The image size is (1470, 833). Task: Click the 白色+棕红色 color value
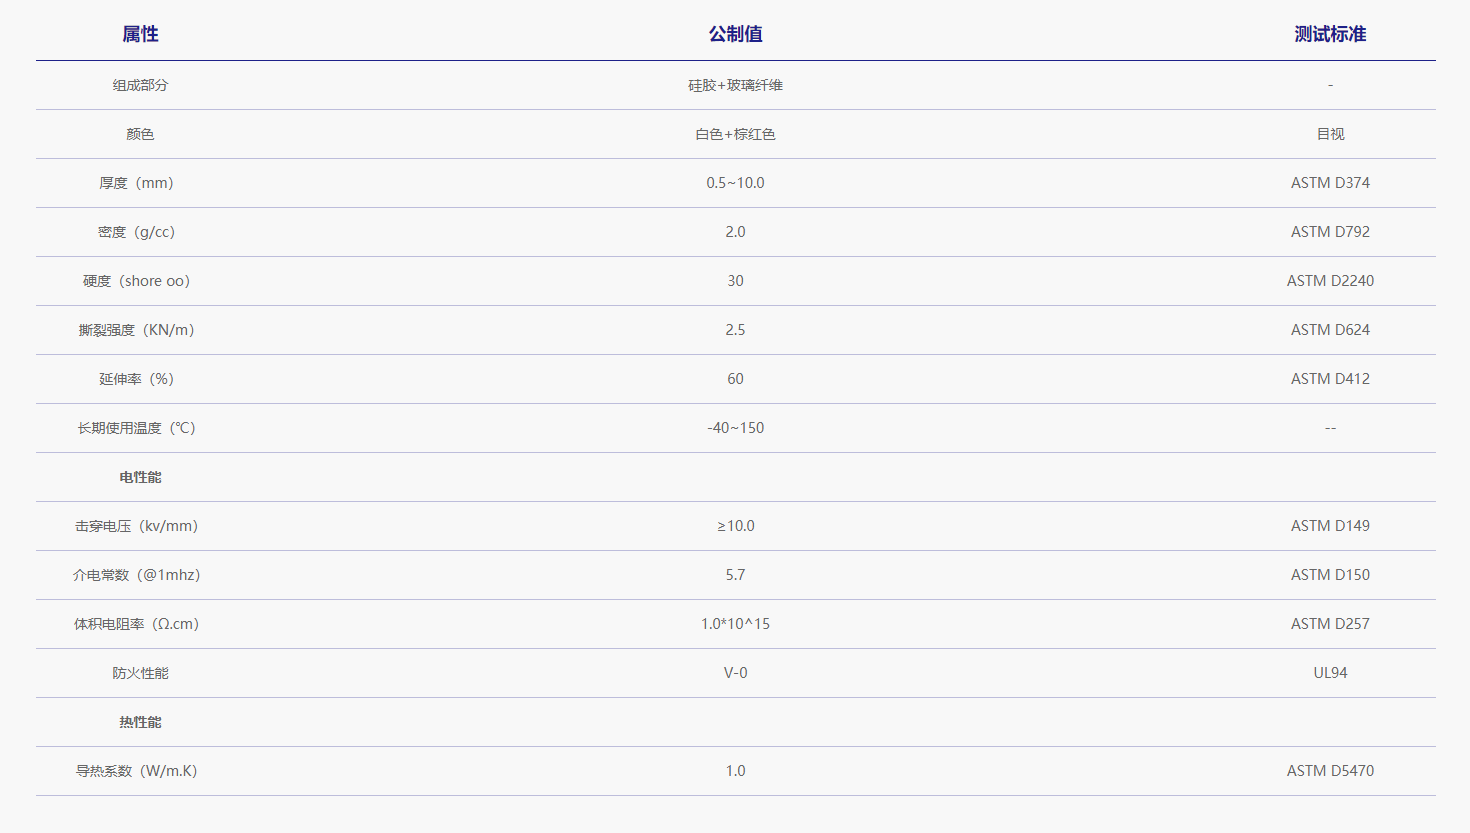click(x=735, y=134)
